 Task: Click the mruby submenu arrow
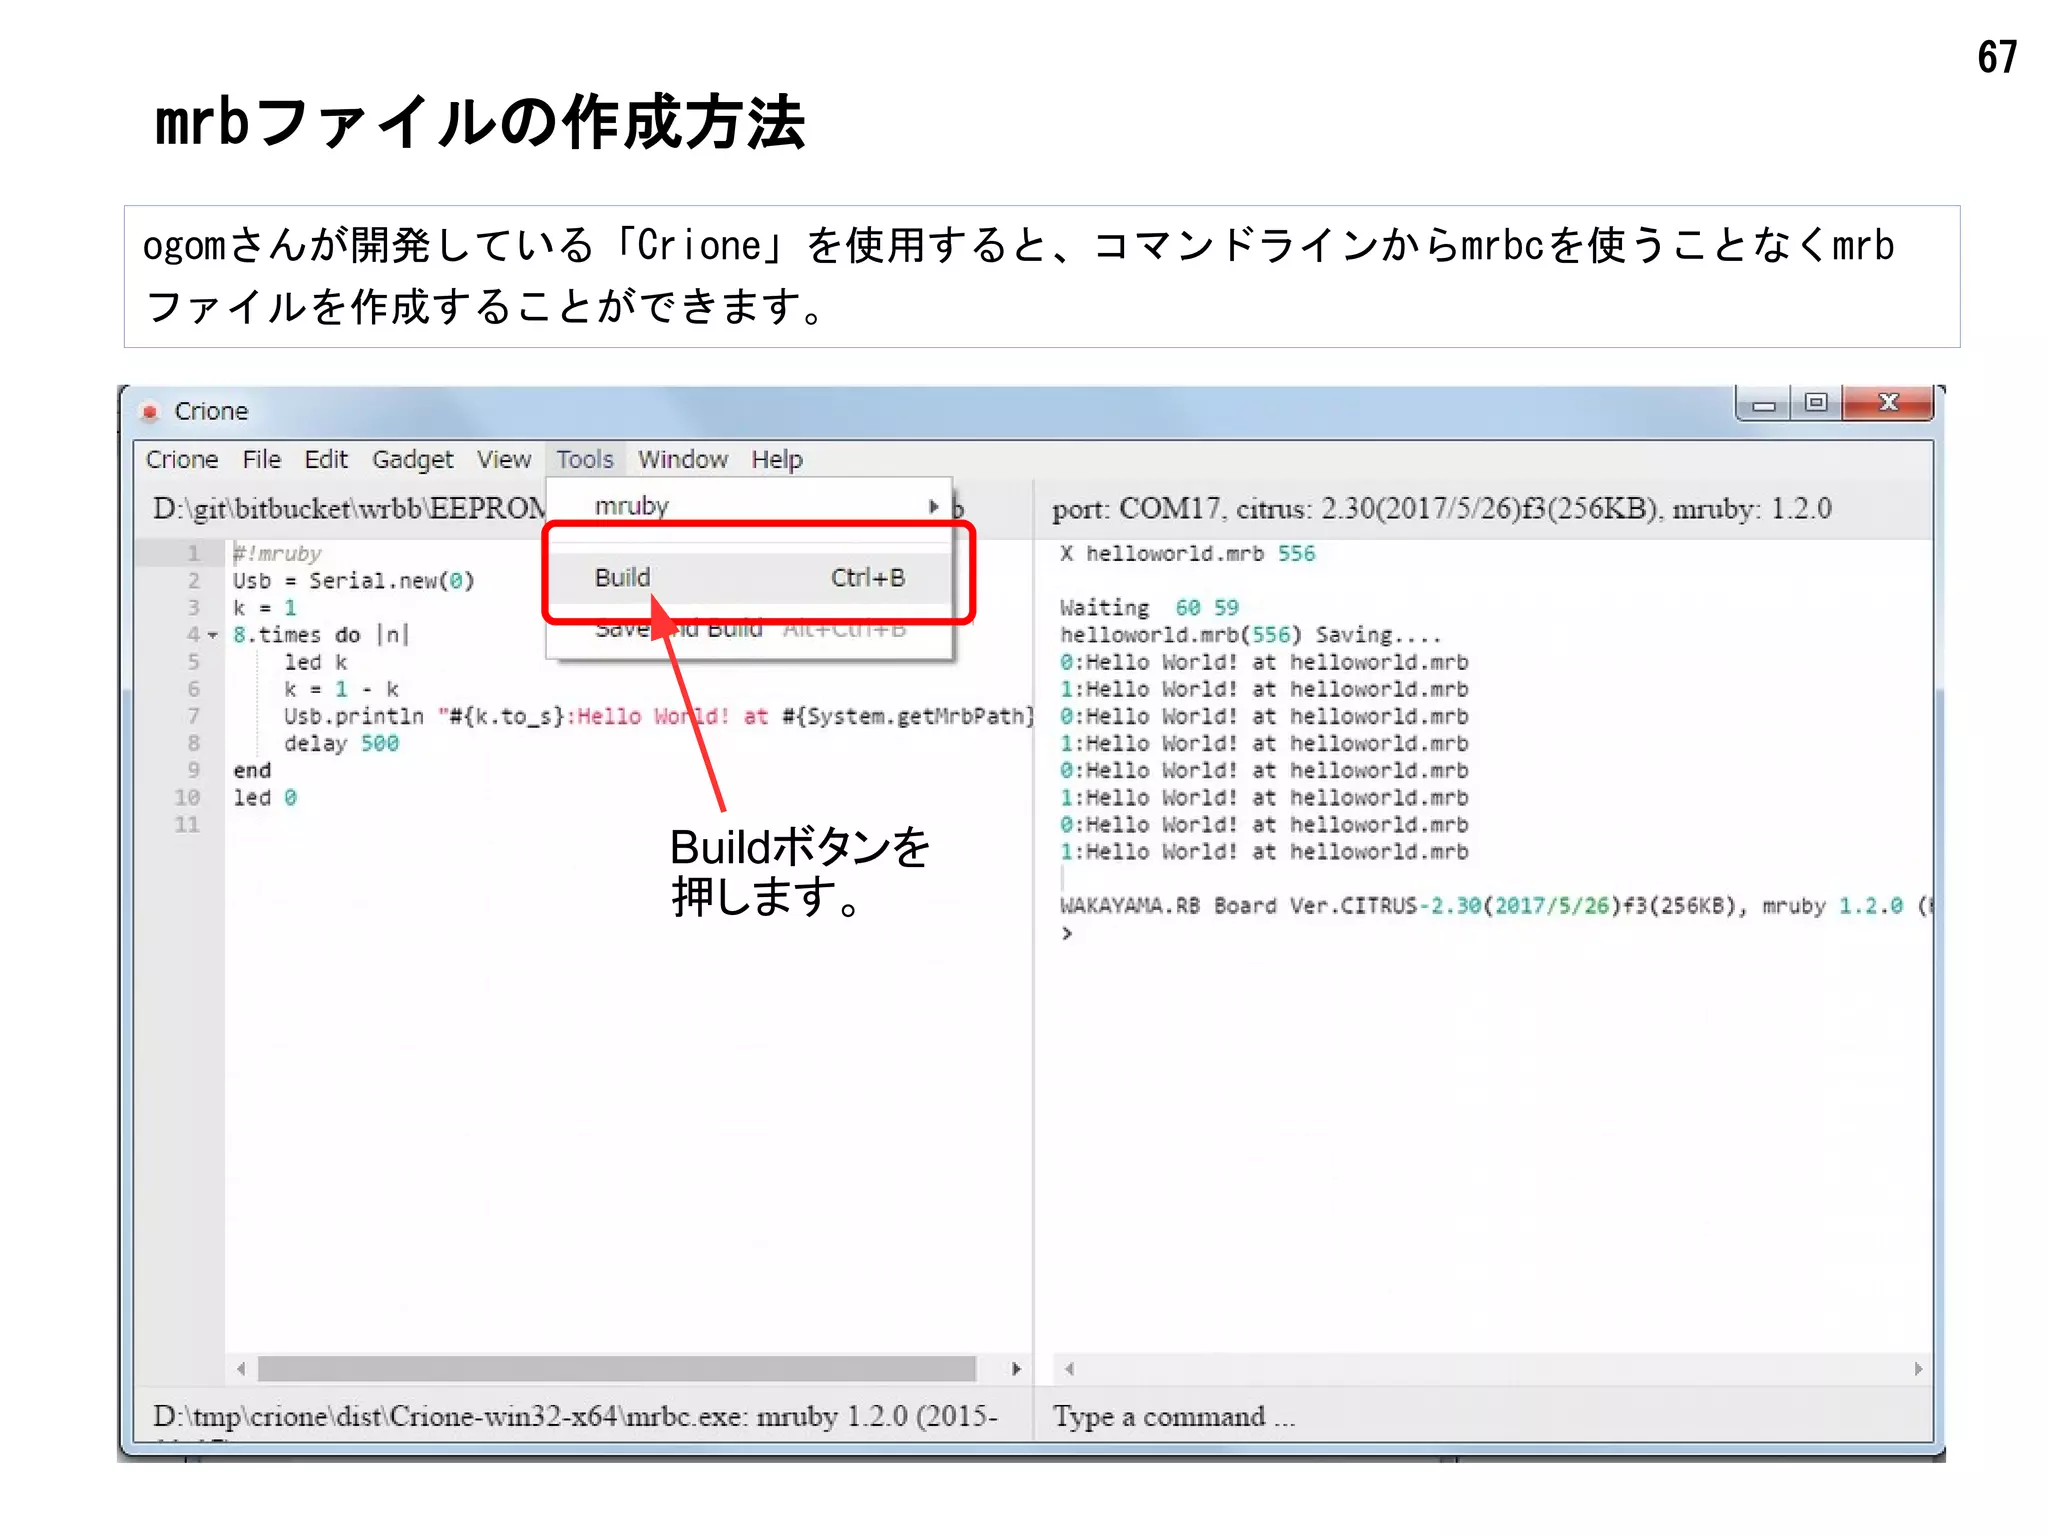point(933,506)
